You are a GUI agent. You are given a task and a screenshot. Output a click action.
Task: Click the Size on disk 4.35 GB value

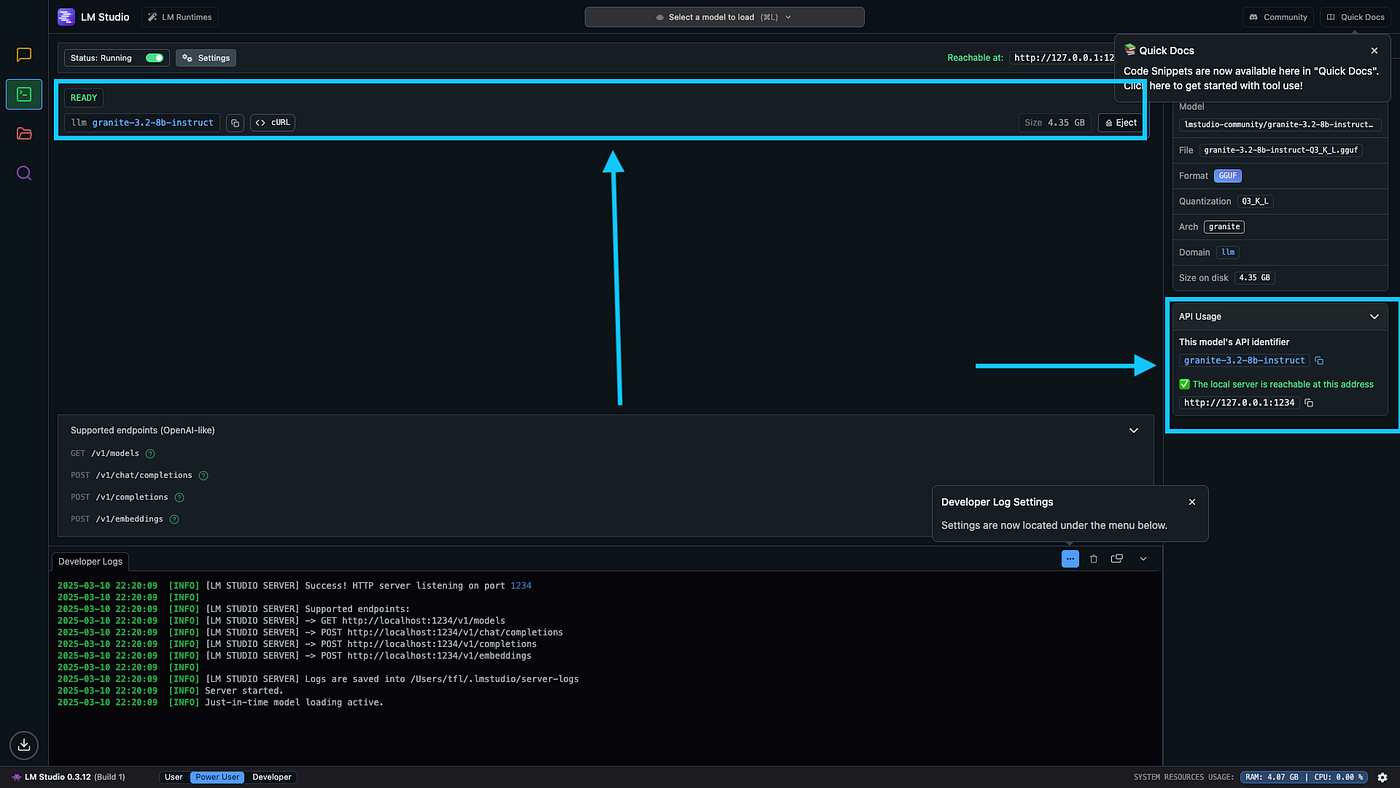click(1254, 278)
